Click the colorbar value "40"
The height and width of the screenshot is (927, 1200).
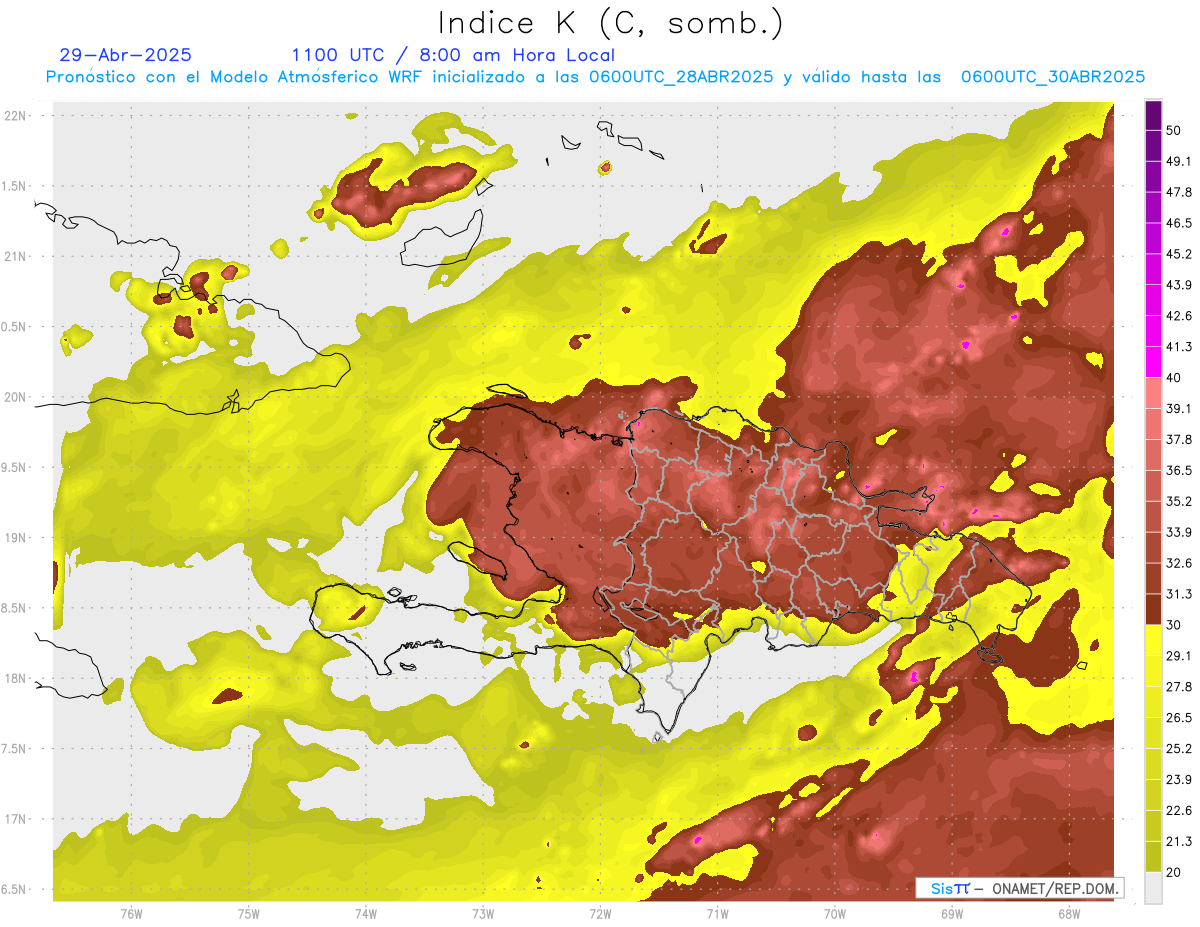point(1175,378)
